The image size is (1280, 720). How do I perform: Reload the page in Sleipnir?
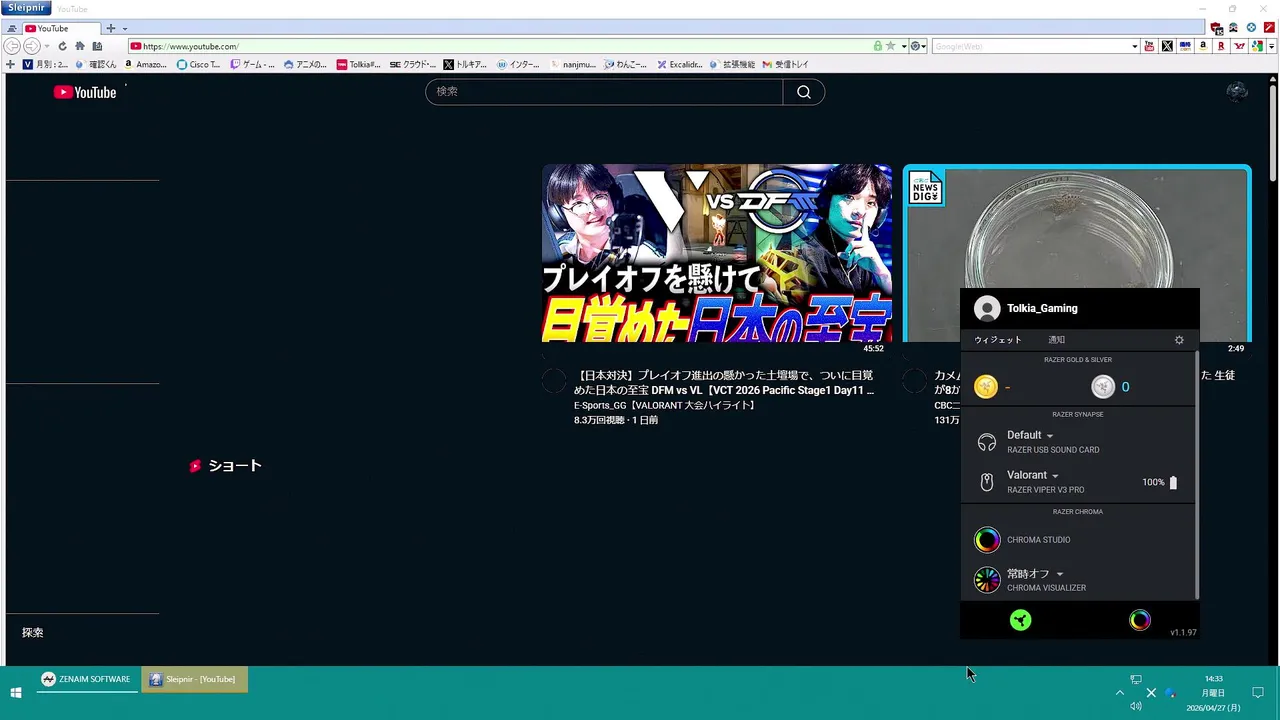pos(62,46)
